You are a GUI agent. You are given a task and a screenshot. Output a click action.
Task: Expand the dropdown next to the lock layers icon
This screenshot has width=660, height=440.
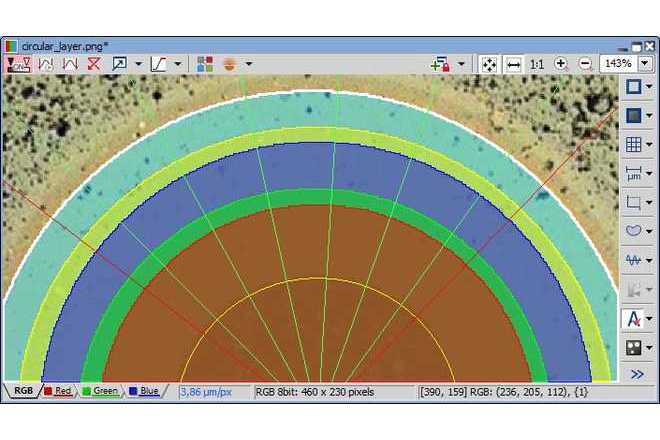pyautogui.click(x=461, y=63)
